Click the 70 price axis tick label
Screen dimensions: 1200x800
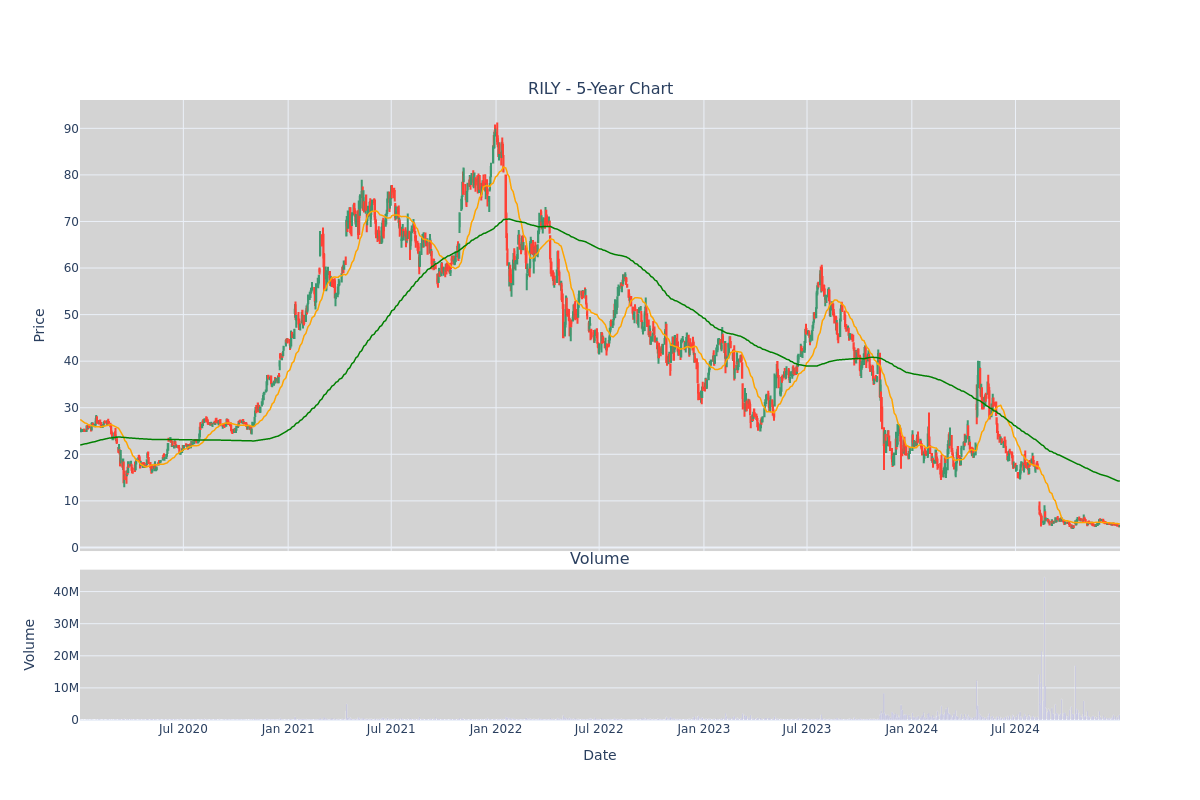[72, 222]
